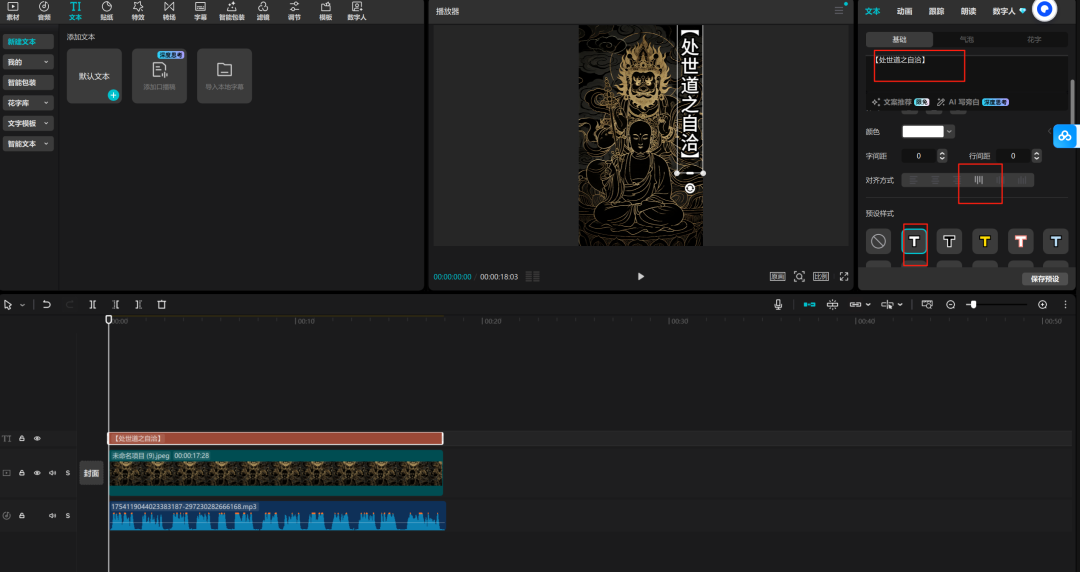Switch to the 跟踪 inspector tab
This screenshot has width=1080, height=572.
(x=936, y=11)
